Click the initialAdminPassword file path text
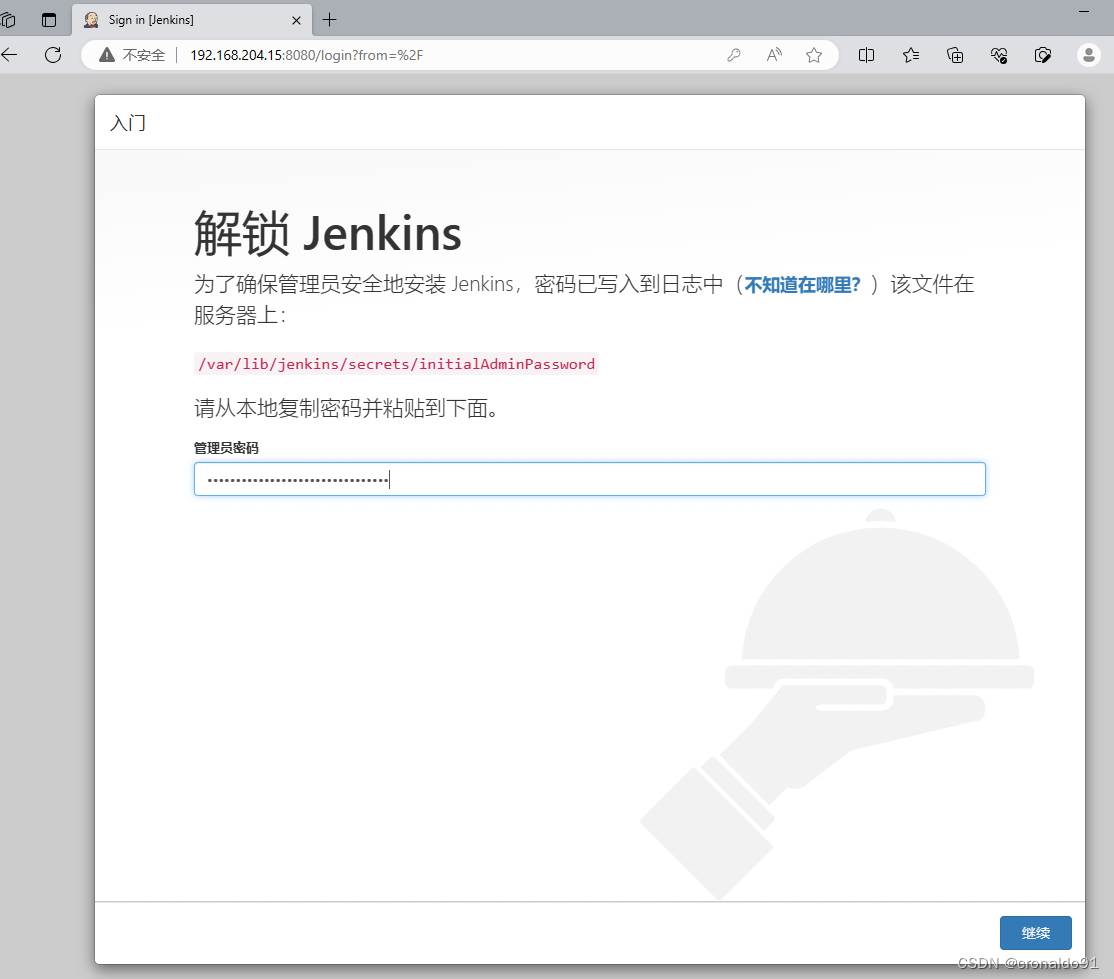 point(396,364)
